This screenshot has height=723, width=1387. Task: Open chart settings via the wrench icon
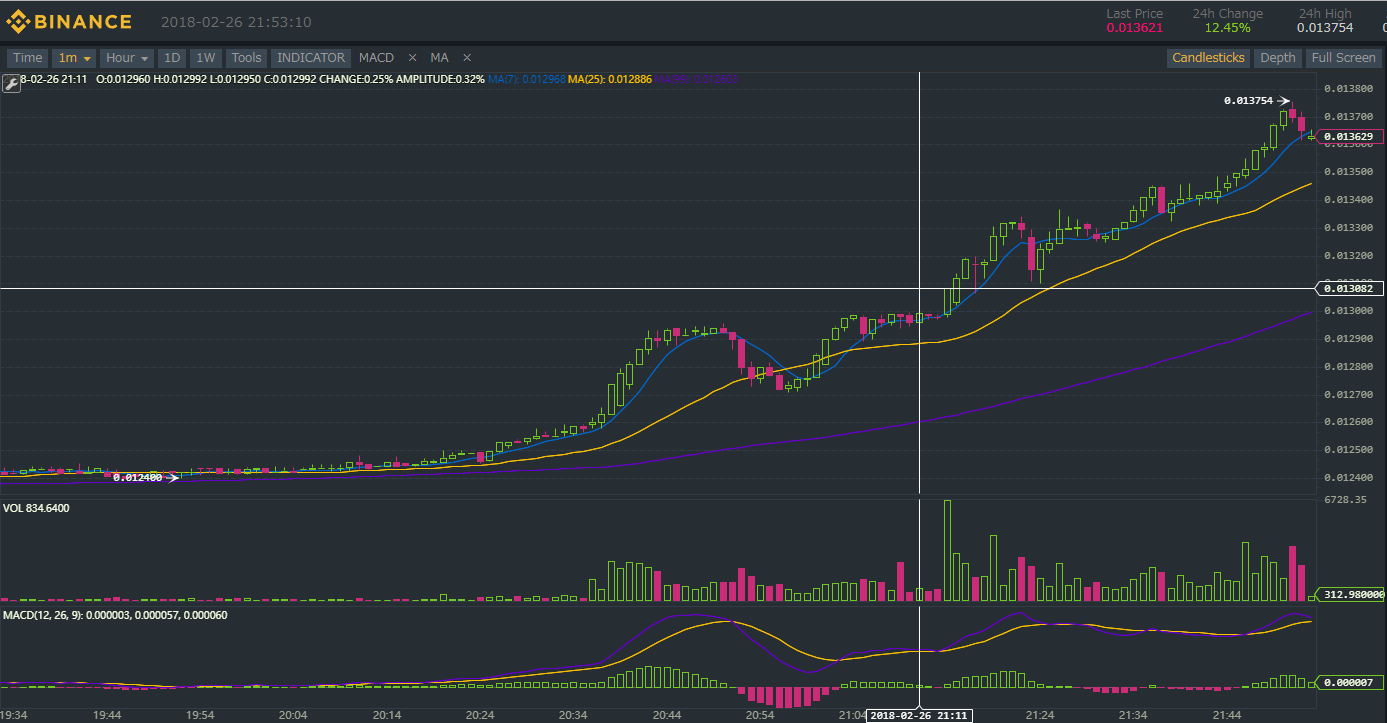(x=11, y=81)
